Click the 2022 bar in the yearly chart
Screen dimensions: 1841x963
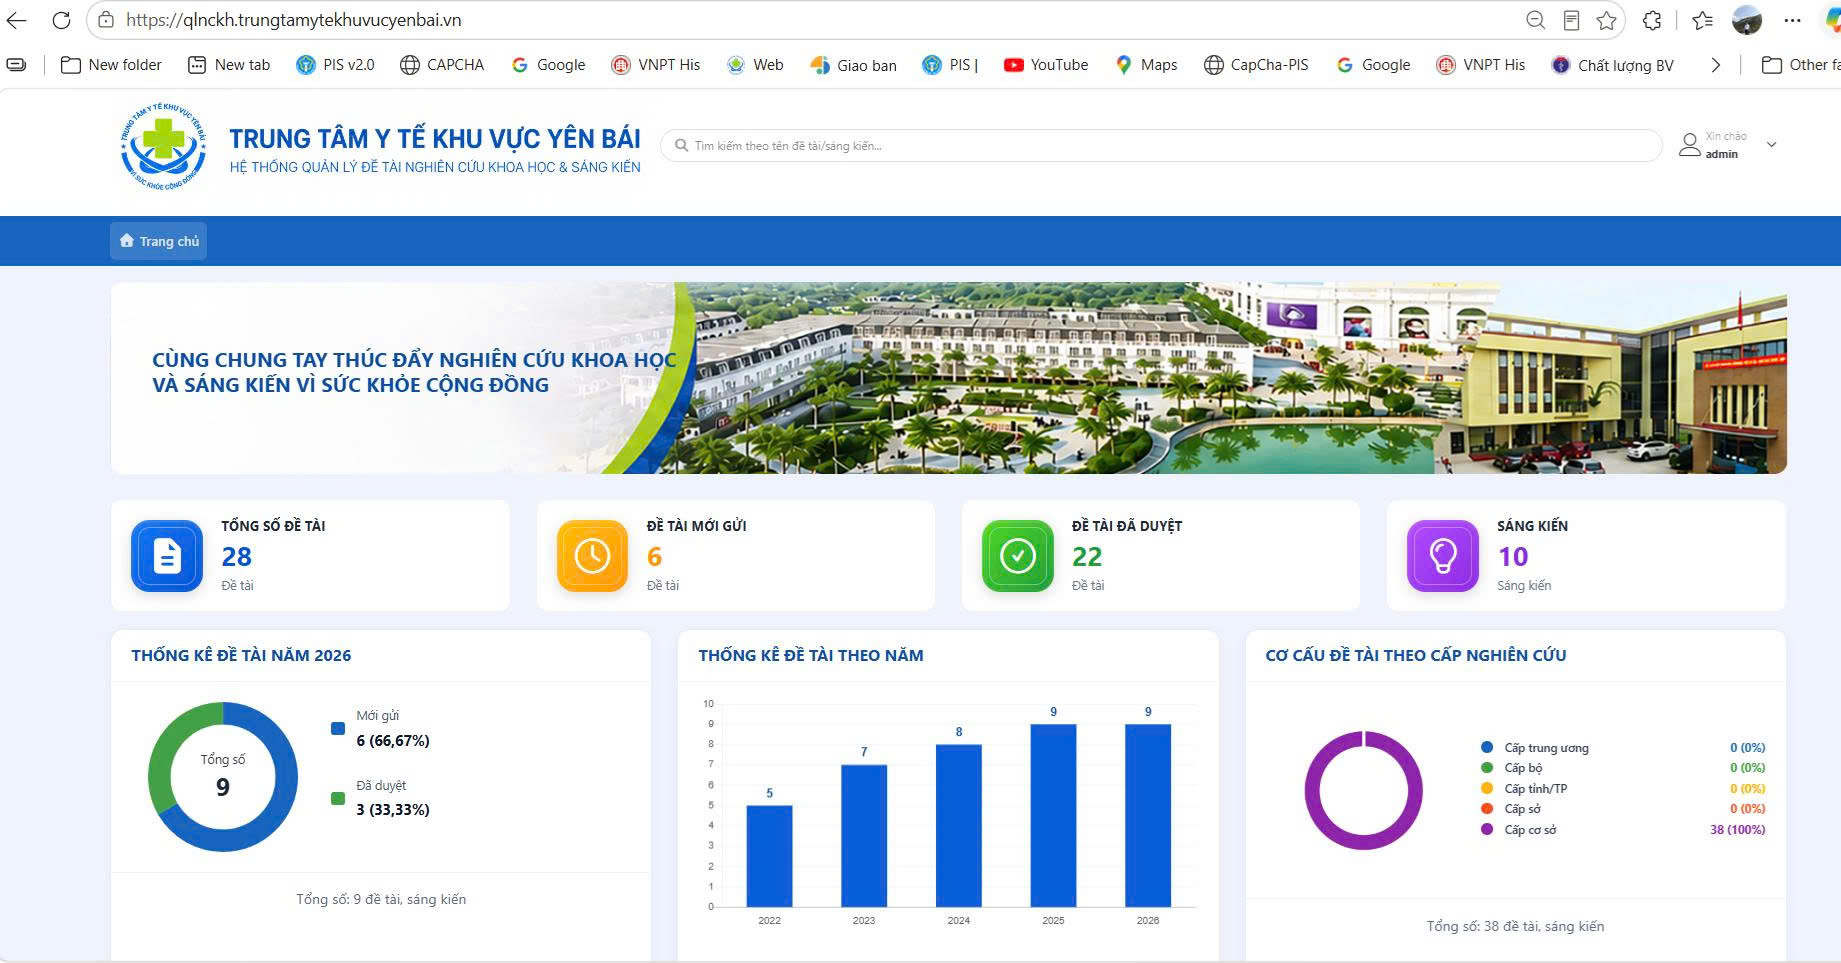pyautogui.click(x=769, y=856)
